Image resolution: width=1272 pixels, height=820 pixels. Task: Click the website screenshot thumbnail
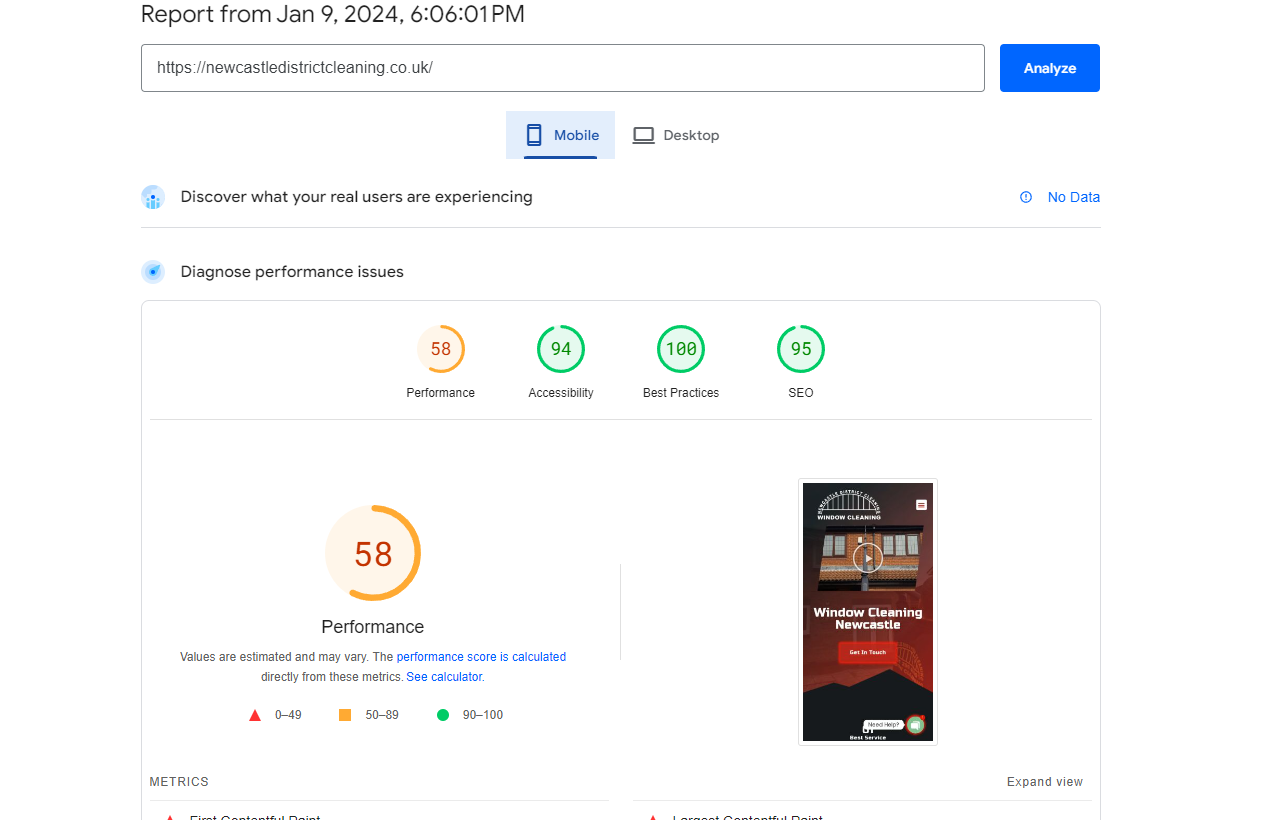pos(868,612)
